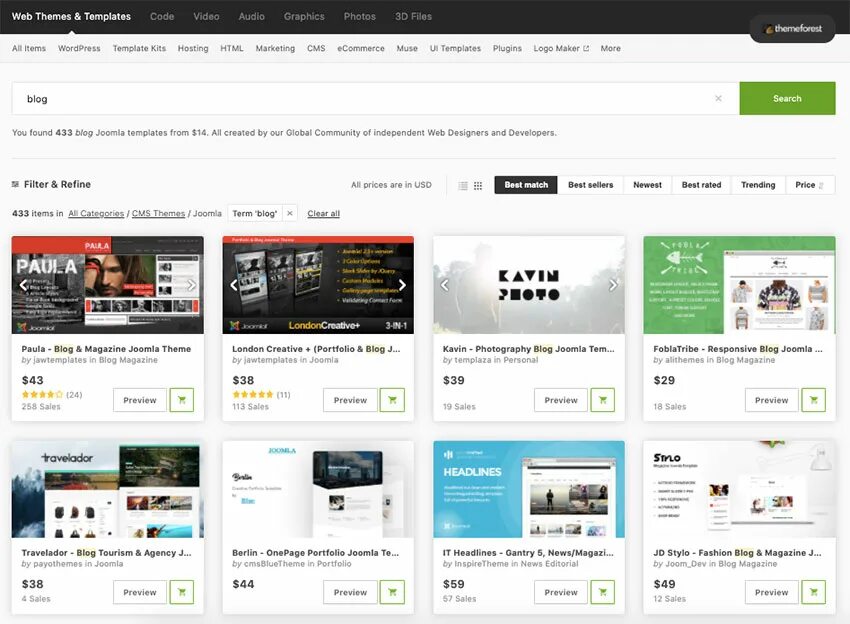Viewport: 850px width, 624px height.
Task: Sort results by Price
Action: [x=810, y=185]
